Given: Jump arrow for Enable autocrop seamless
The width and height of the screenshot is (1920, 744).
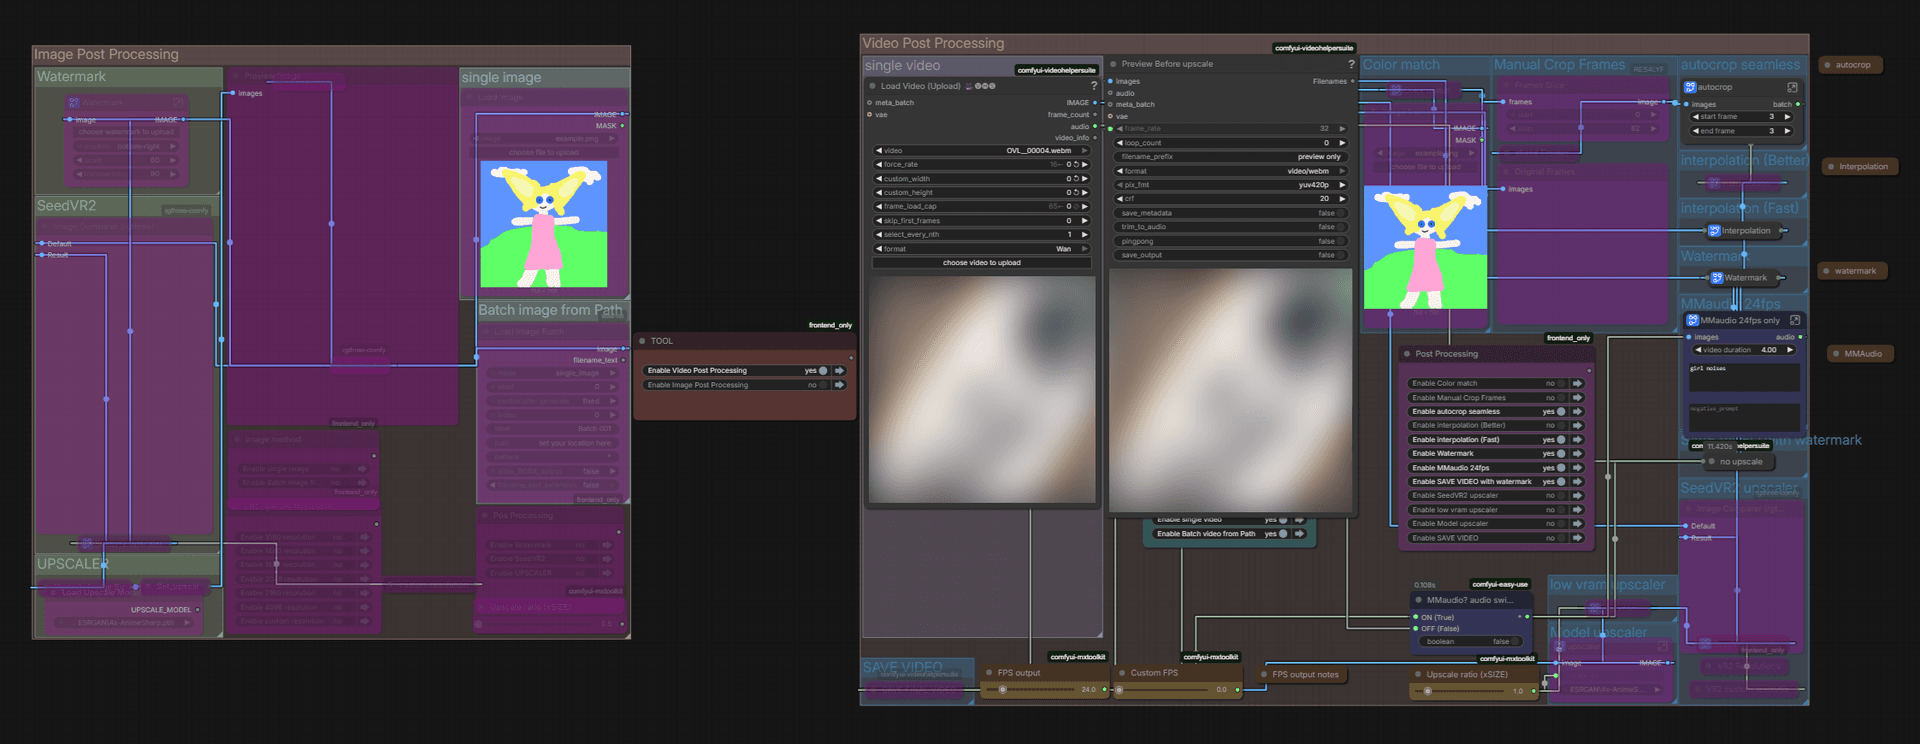Looking at the screenshot, I should point(1577,412).
